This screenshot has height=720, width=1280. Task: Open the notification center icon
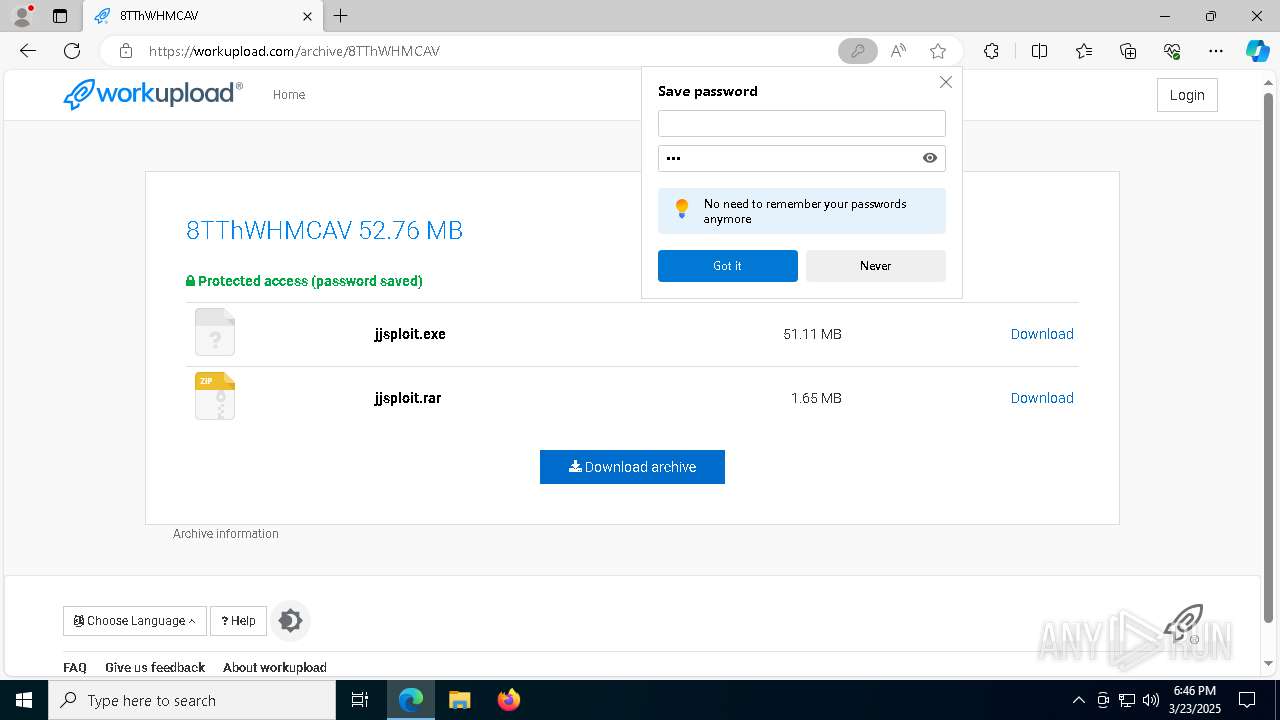[1247, 700]
